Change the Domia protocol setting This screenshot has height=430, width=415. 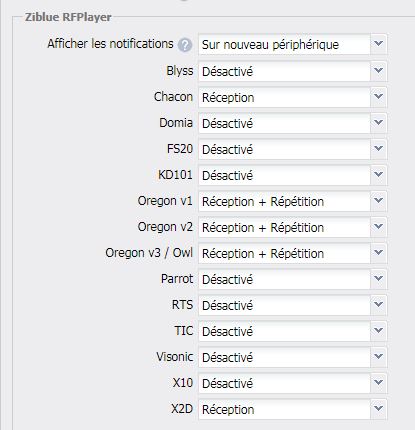pos(292,123)
